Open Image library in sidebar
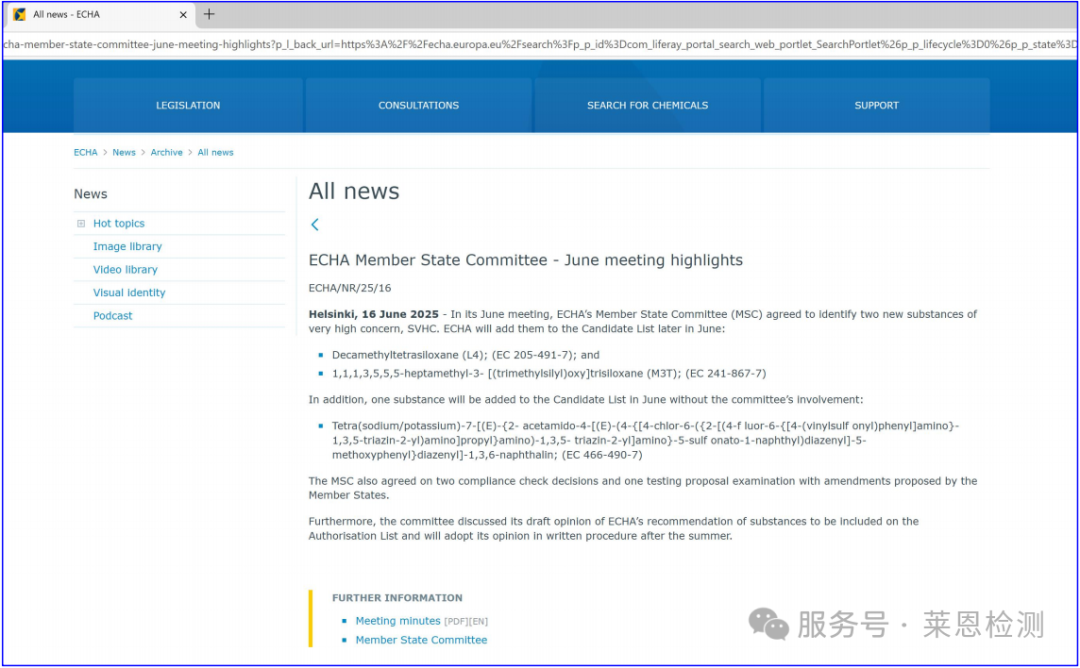Screen dimensions: 1080x668 coord(127,247)
